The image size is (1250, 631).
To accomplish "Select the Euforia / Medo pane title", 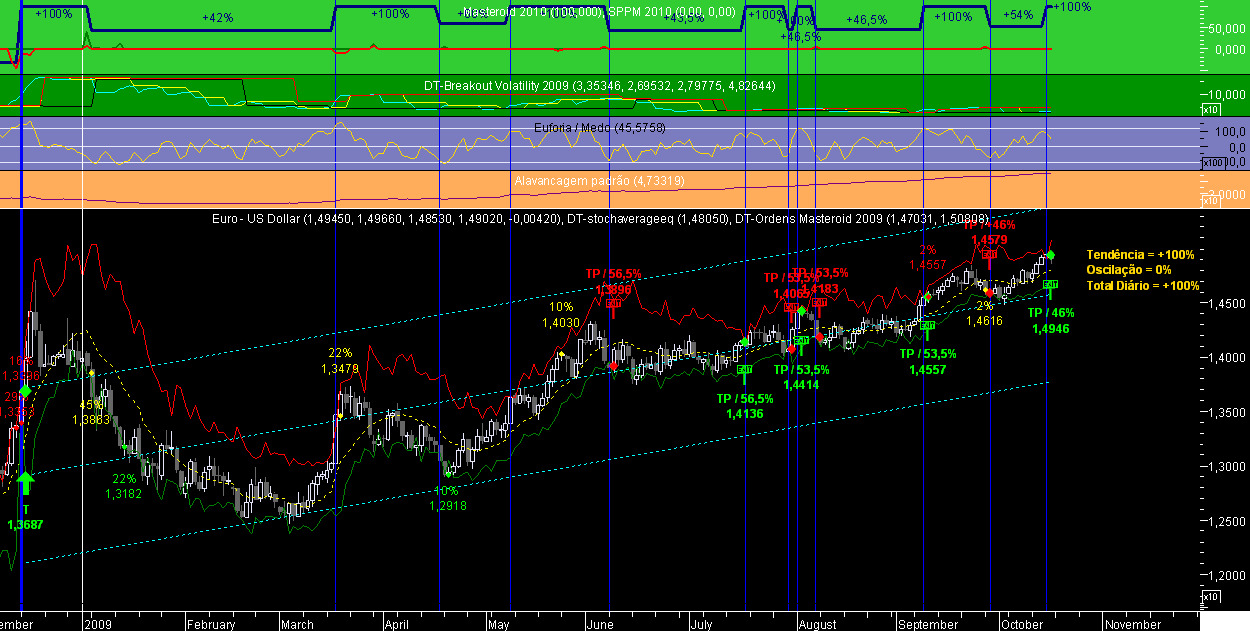I will click(600, 128).
